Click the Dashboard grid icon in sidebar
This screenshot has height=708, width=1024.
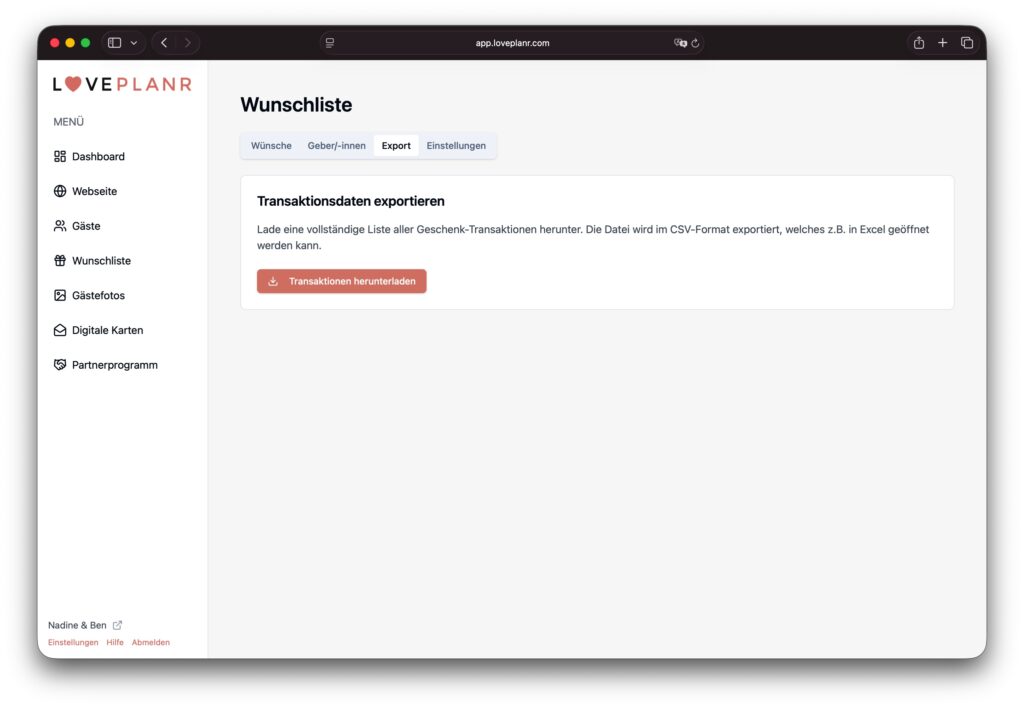[x=60, y=157]
